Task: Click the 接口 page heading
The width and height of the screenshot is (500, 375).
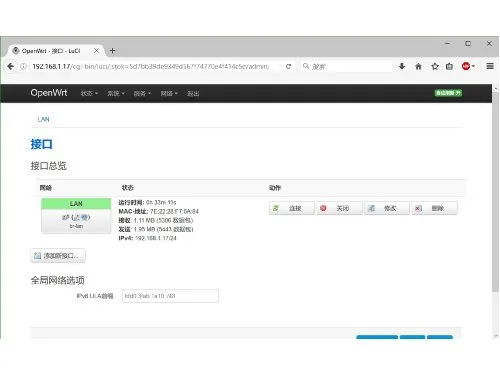Action: click(x=41, y=144)
